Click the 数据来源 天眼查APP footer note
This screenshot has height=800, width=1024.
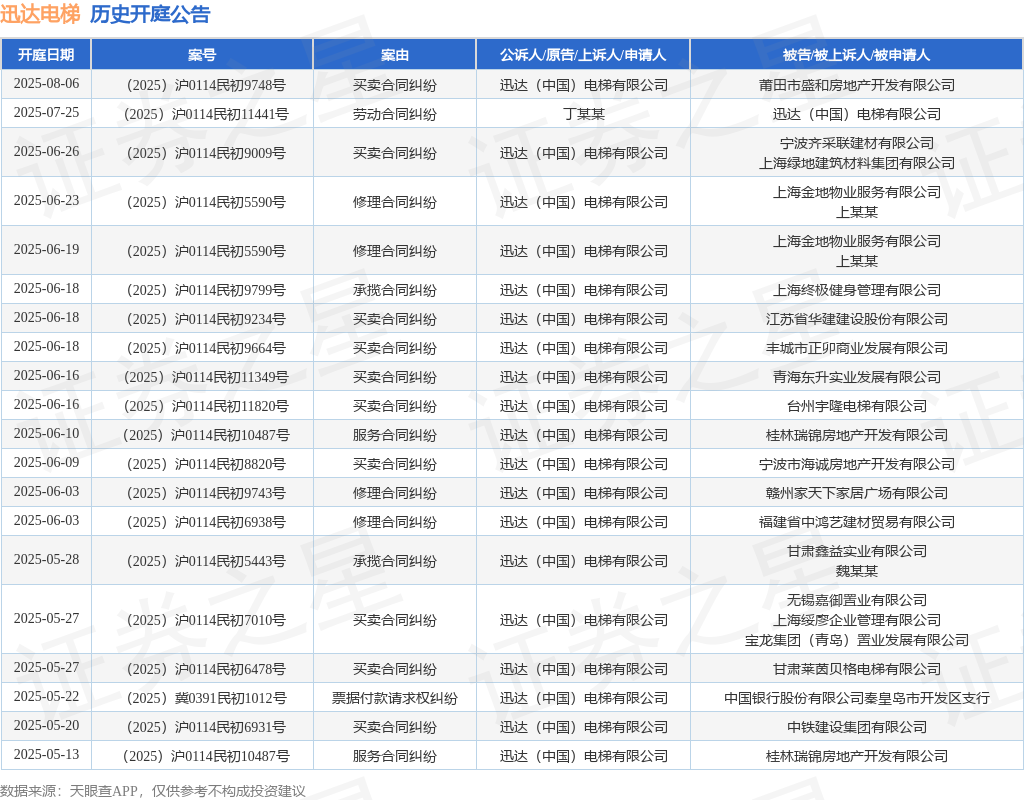[x=153, y=792]
